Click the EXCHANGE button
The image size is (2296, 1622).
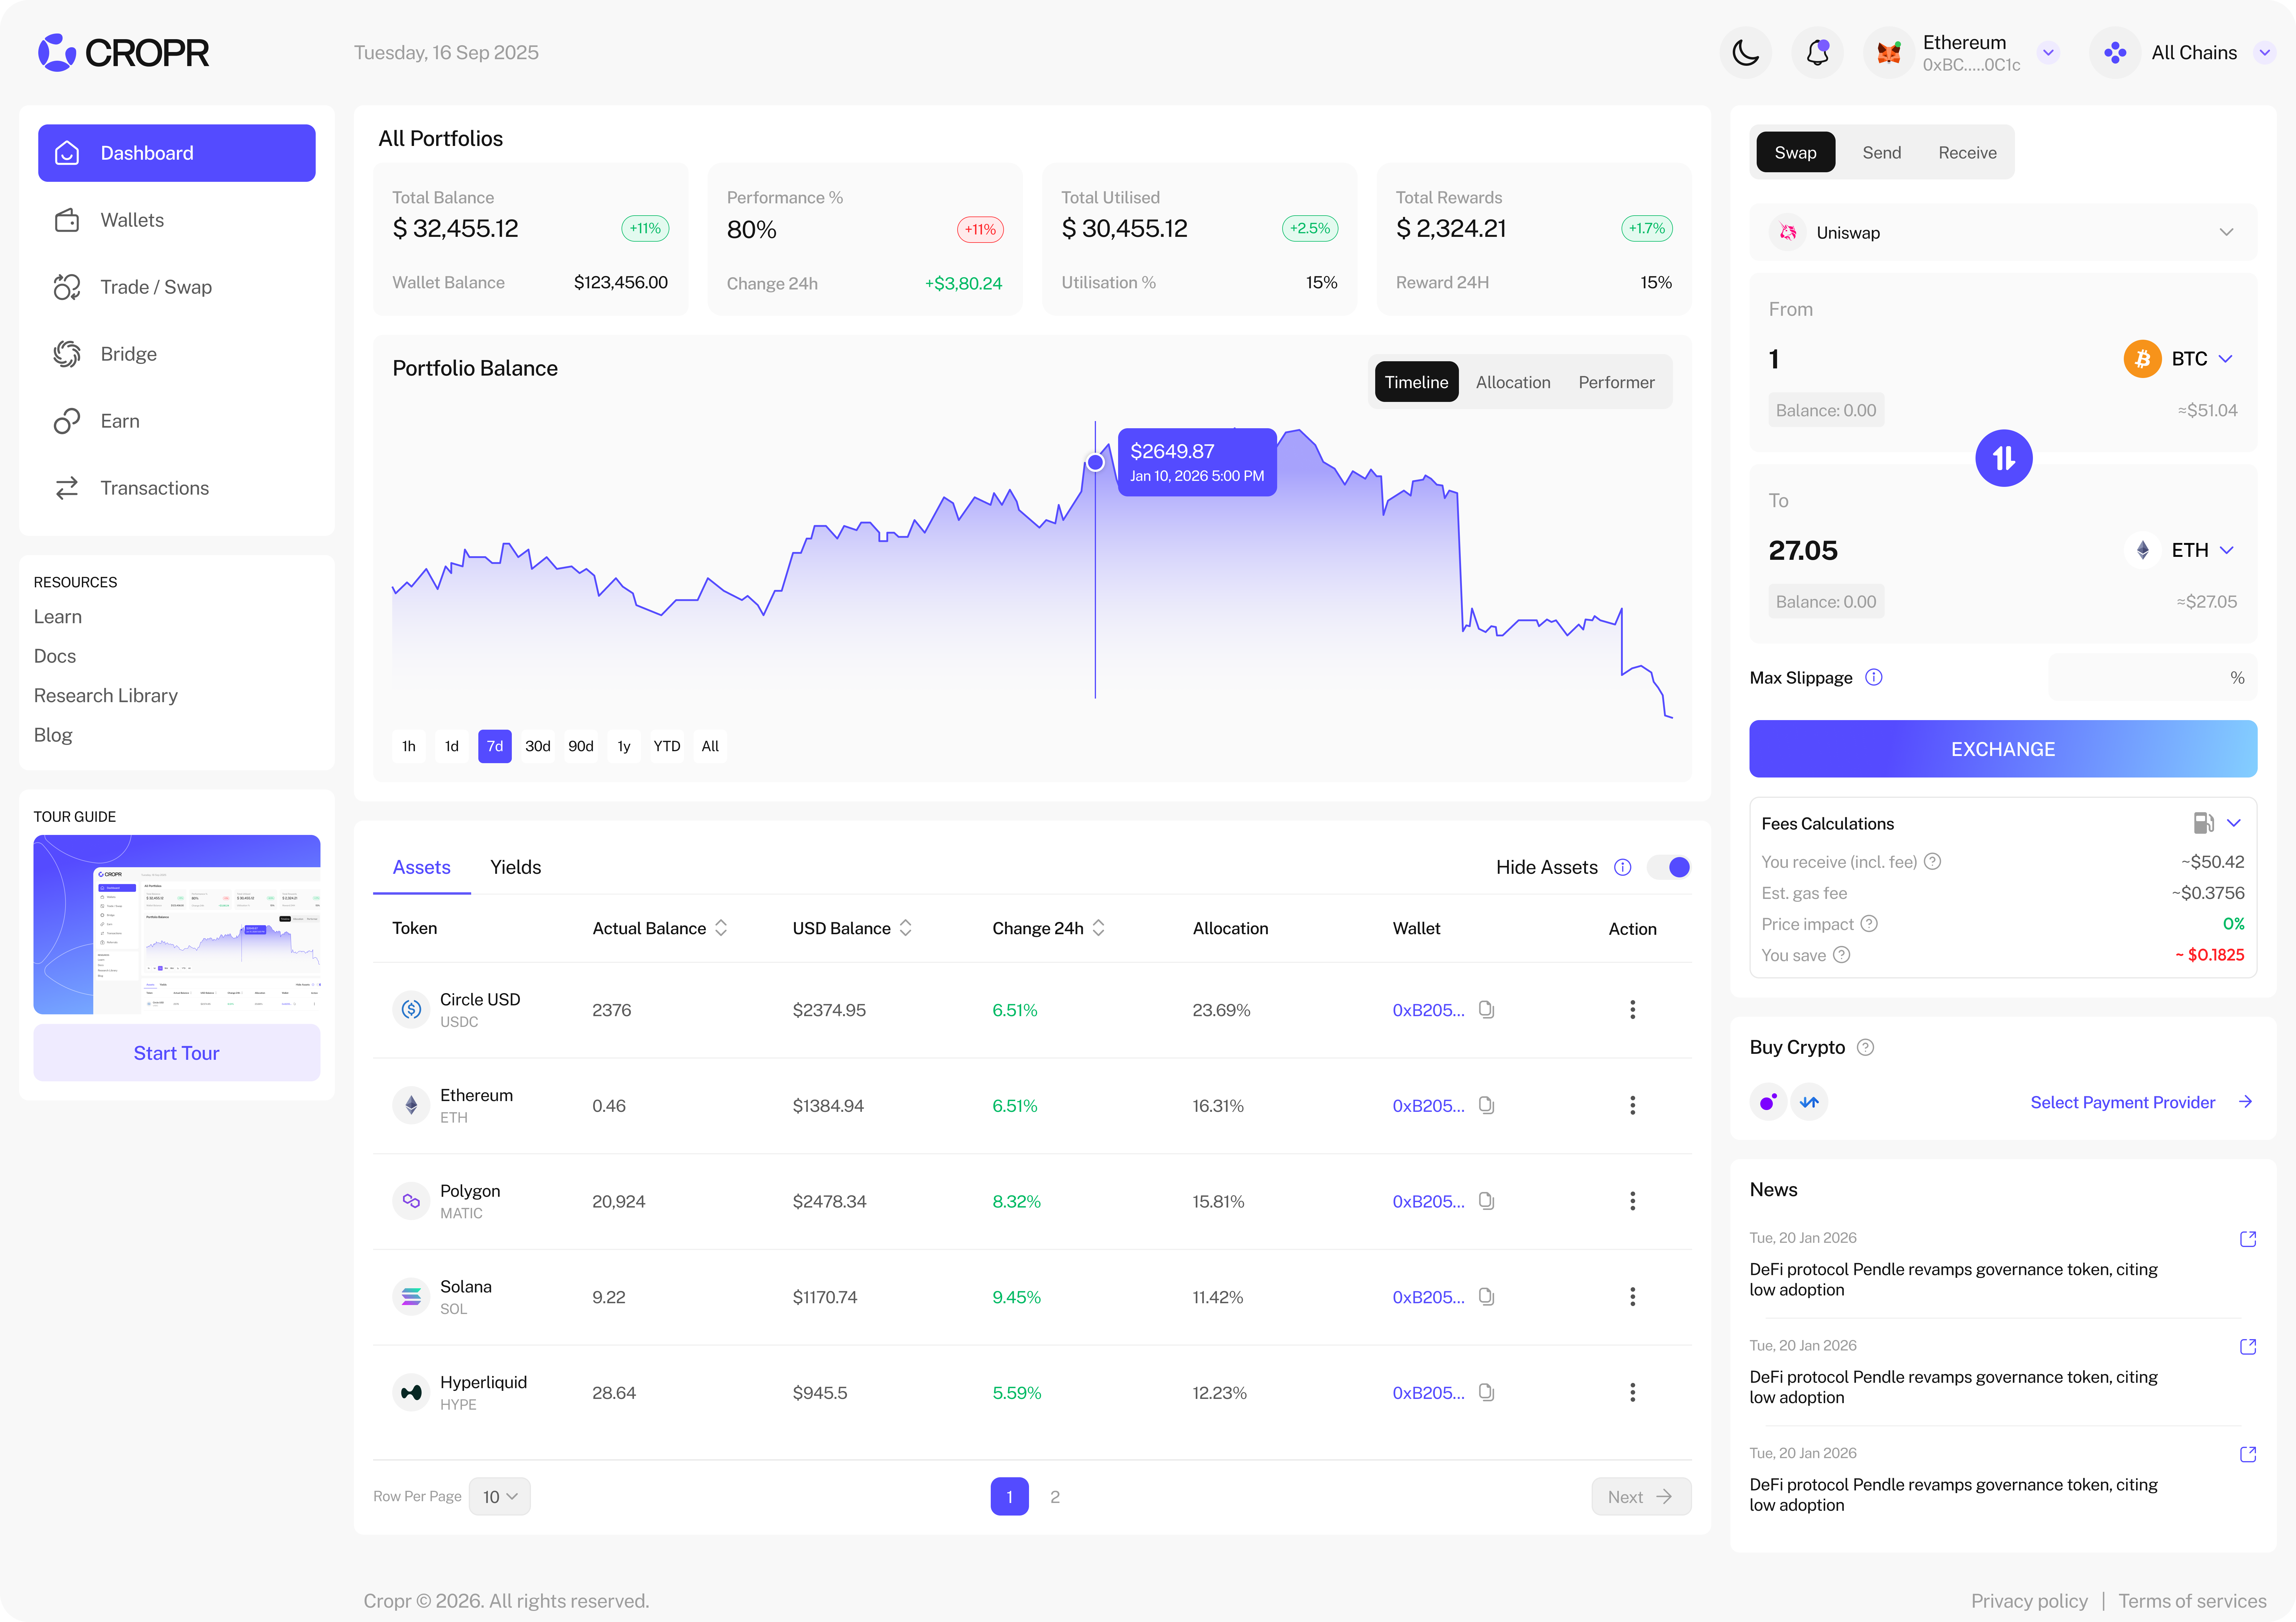click(x=2003, y=749)
